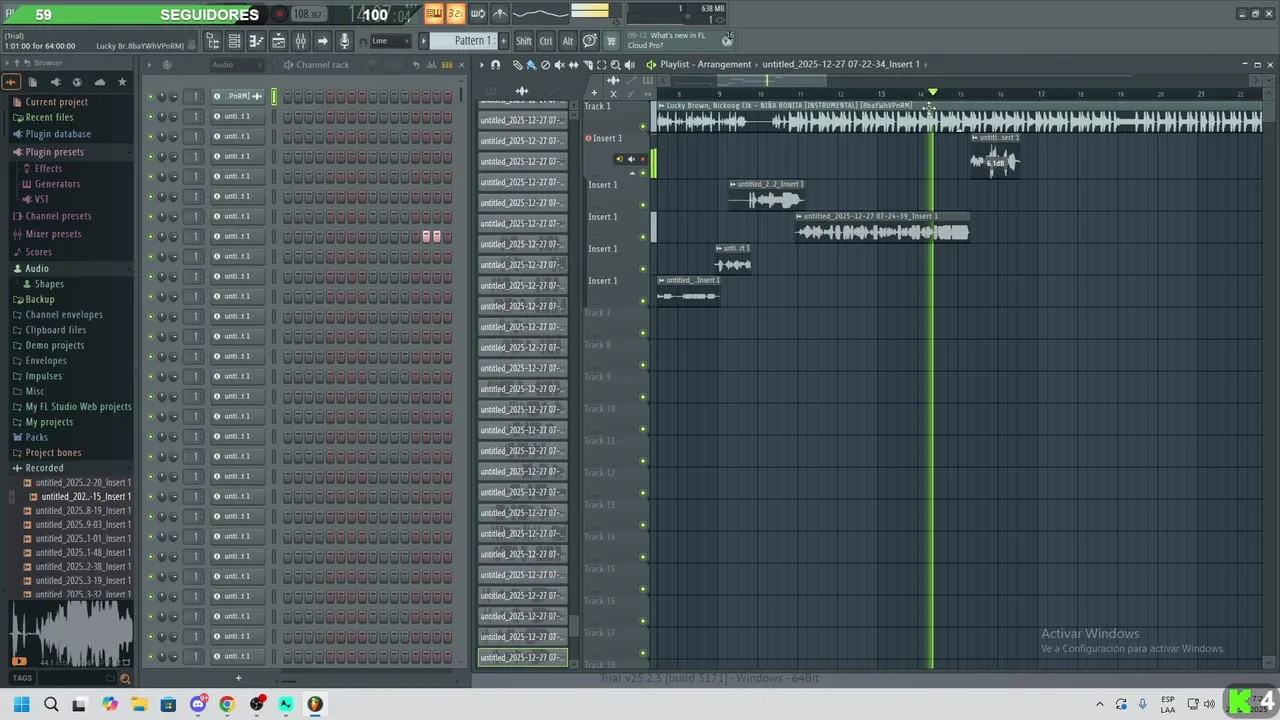Click the microphone recording icon in toolbar
This screenshot has height=720, width=1280.
[344, 41]
